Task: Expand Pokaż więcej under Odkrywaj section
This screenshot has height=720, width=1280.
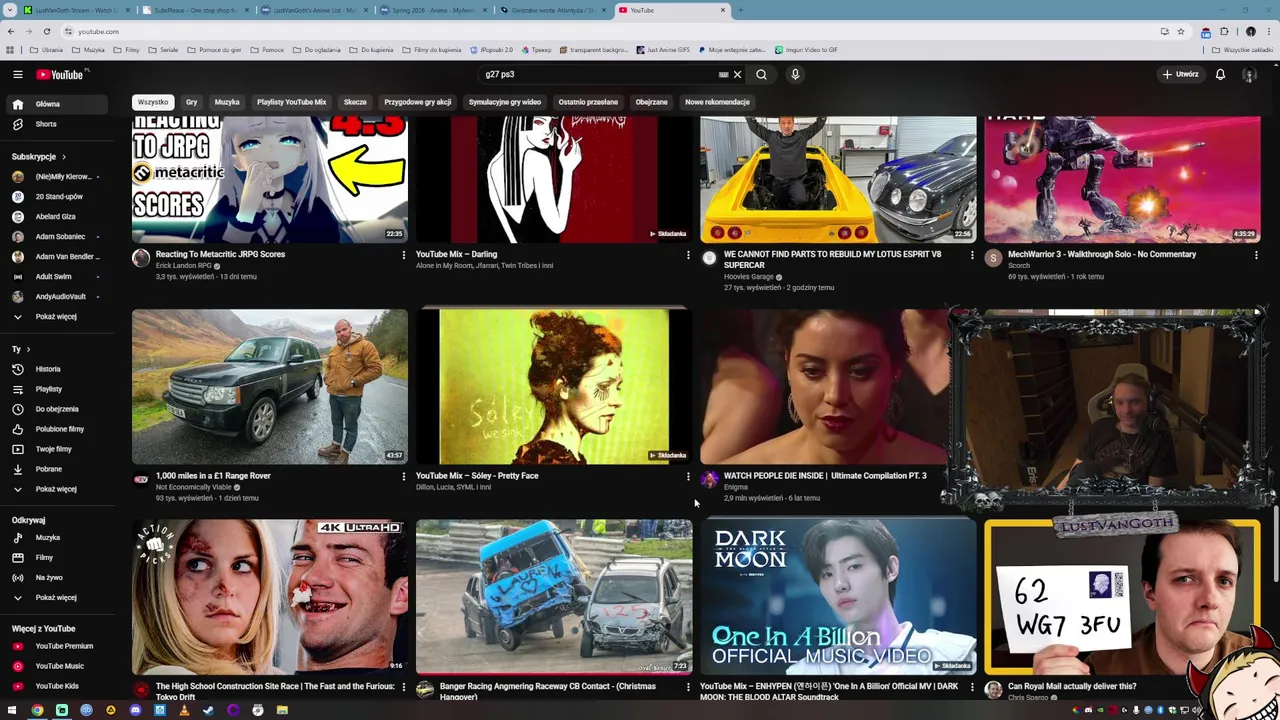Action: [x=58, y=597]
